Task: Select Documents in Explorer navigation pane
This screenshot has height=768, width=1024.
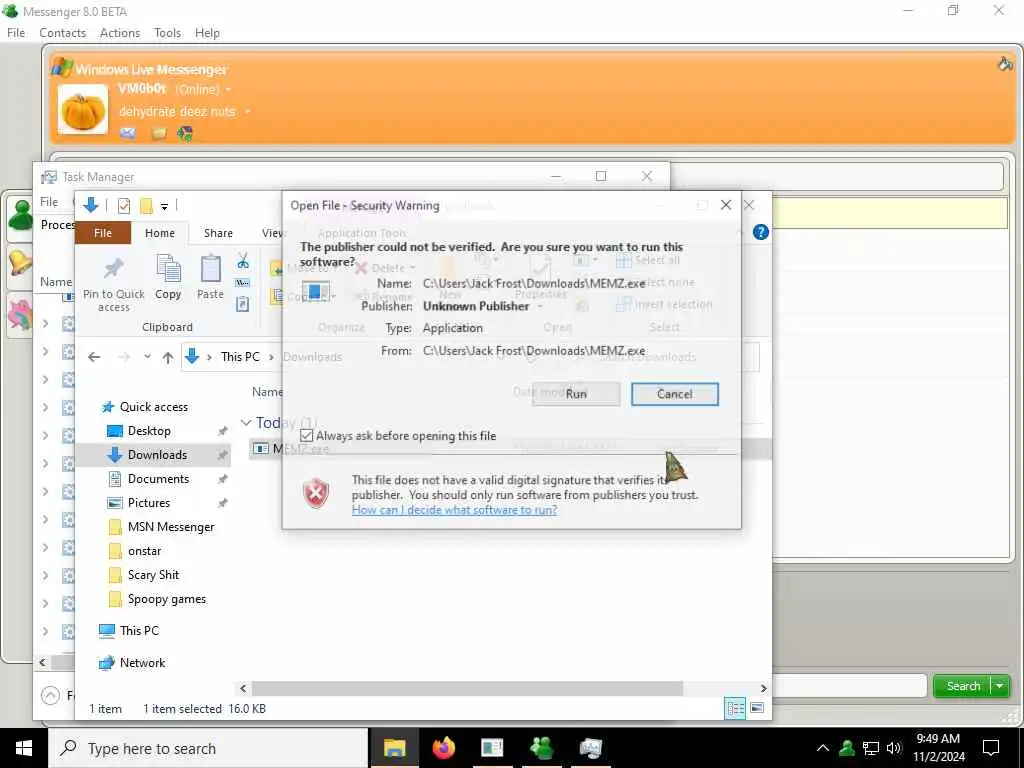Action: 158,479
